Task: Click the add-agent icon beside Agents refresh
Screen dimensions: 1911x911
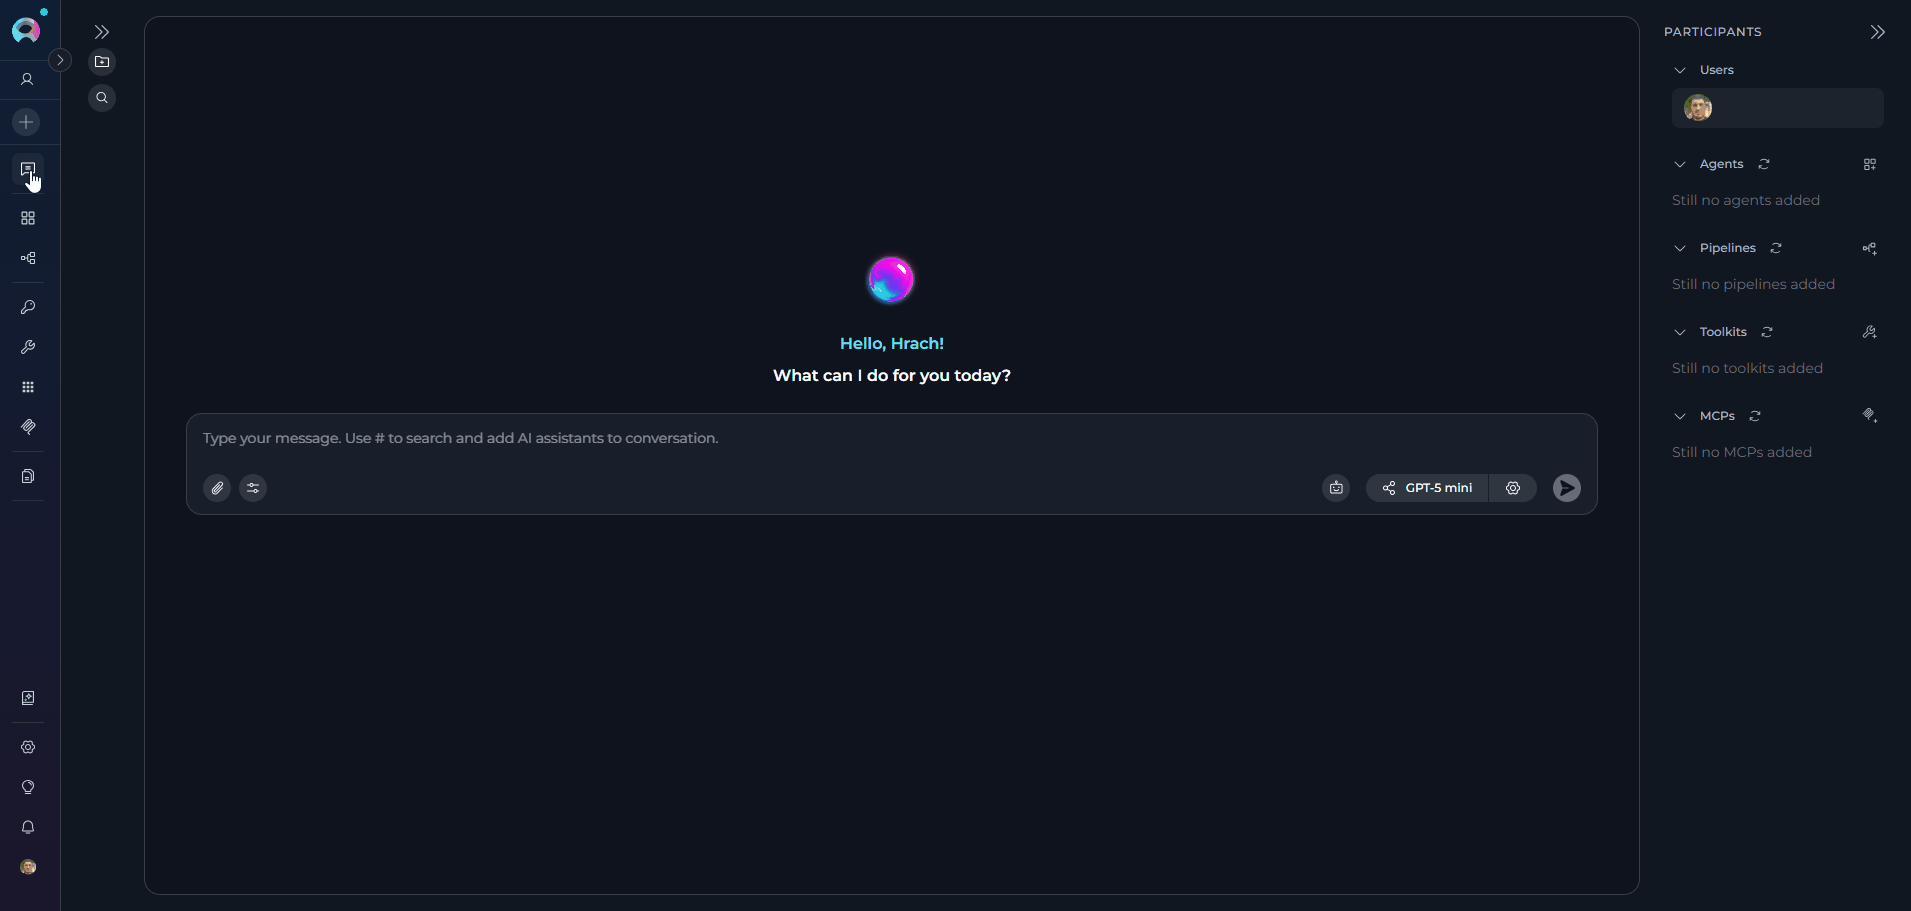Action: [1869, 164]
